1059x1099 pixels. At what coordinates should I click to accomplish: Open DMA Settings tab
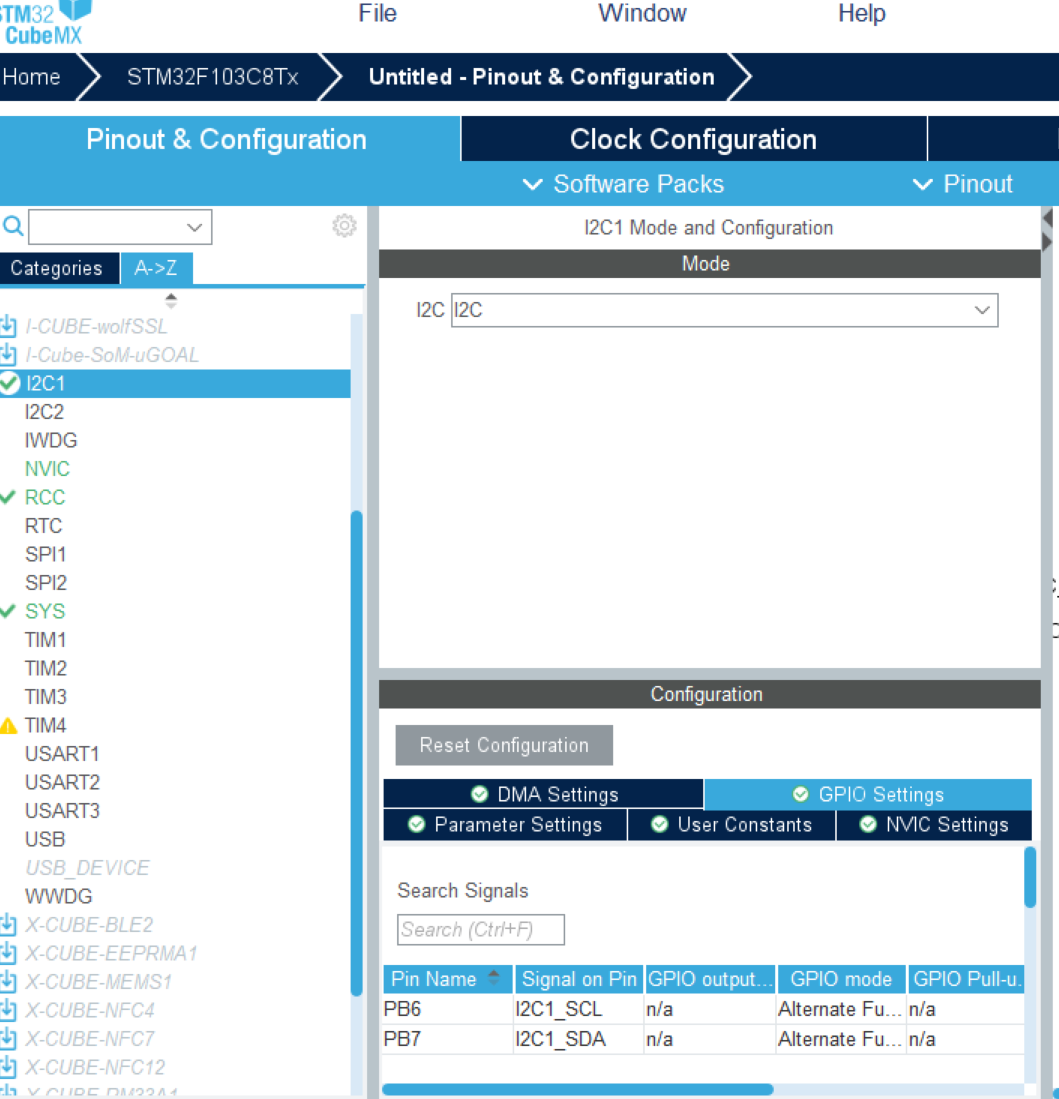coord(543,794)
